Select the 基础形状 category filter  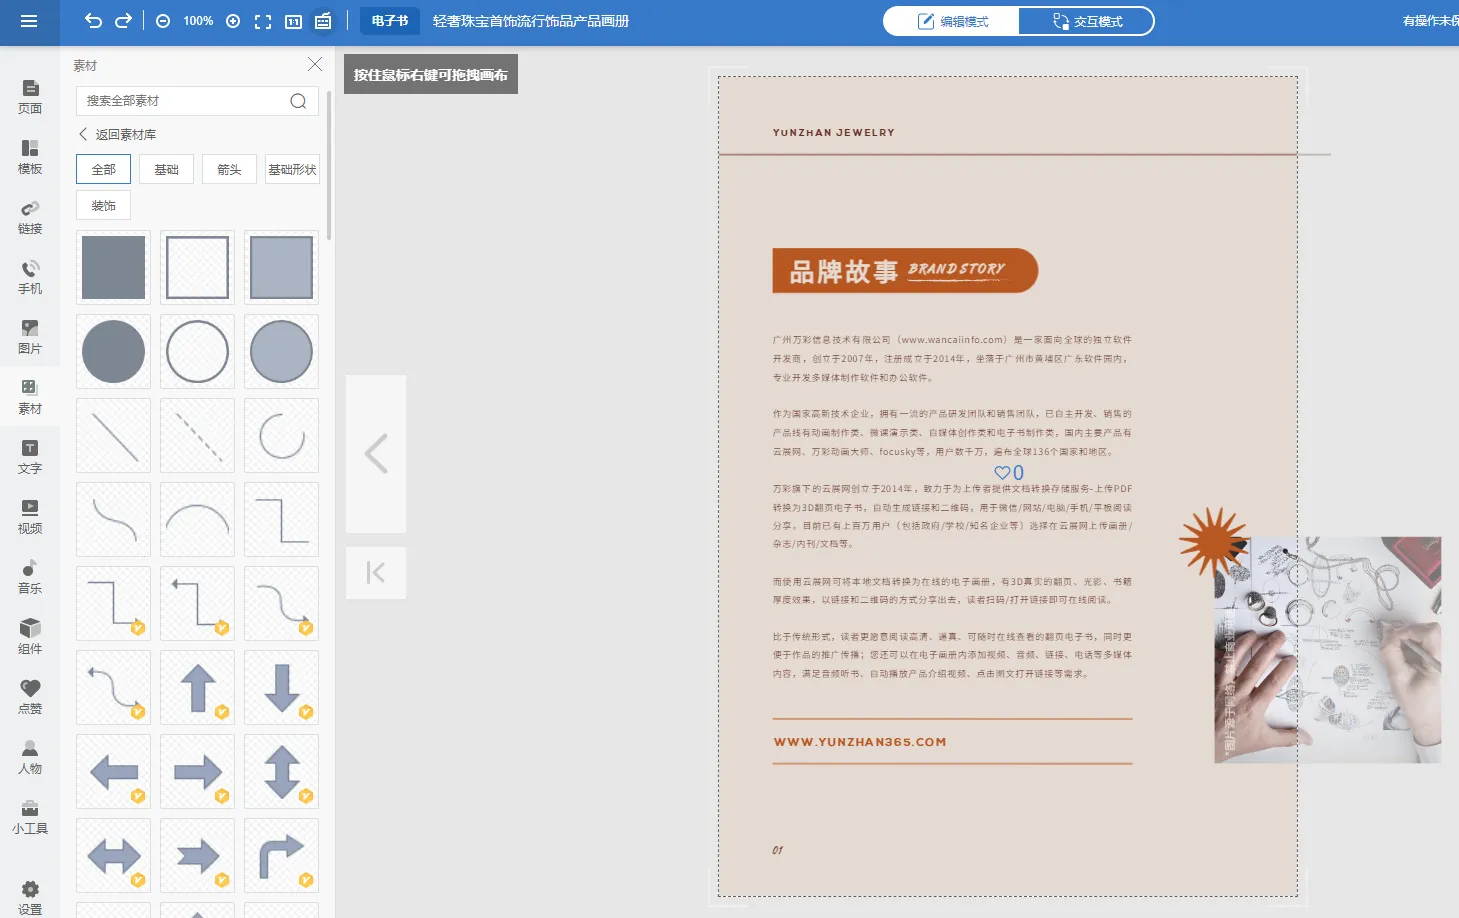292,170
